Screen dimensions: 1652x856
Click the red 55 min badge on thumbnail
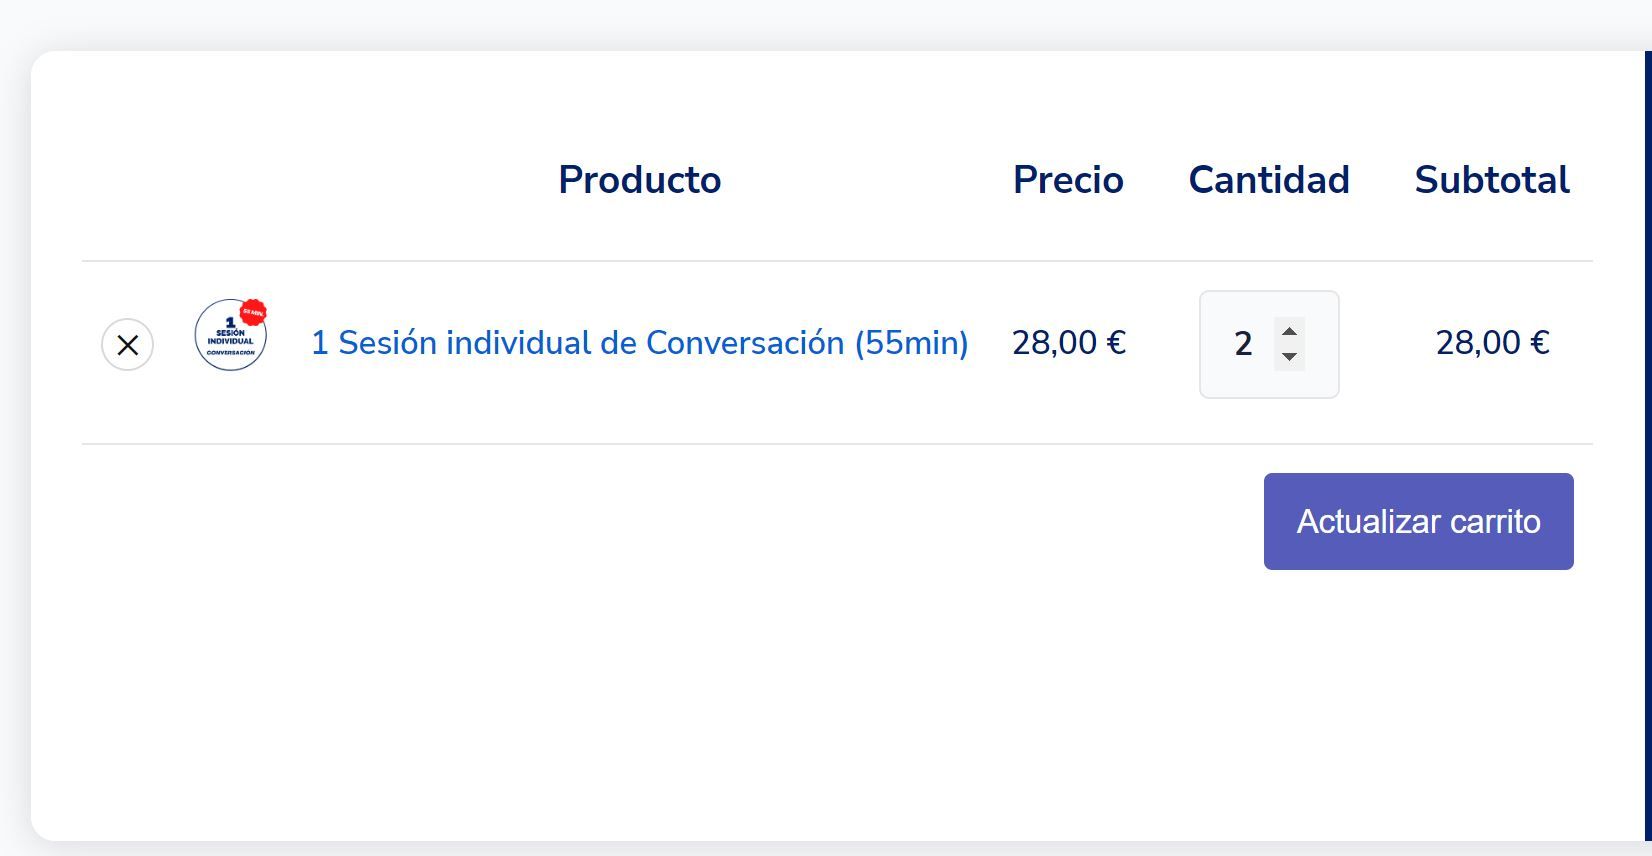pyautogui.click(x=253, y=312)
